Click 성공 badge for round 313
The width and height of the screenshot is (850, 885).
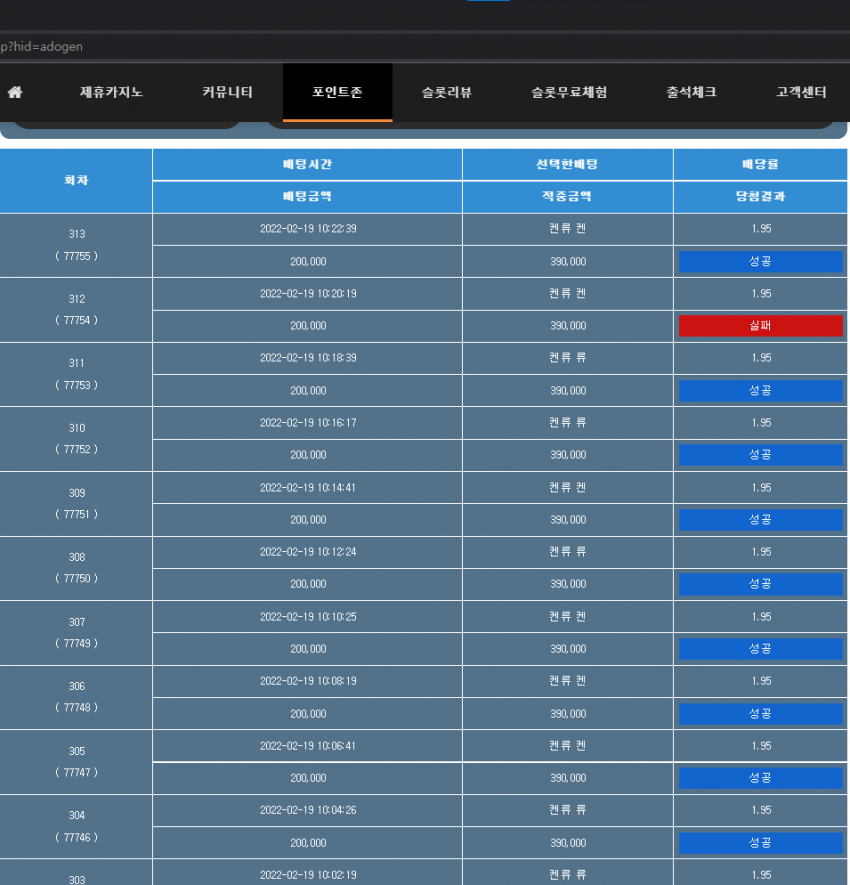[760, 261]
